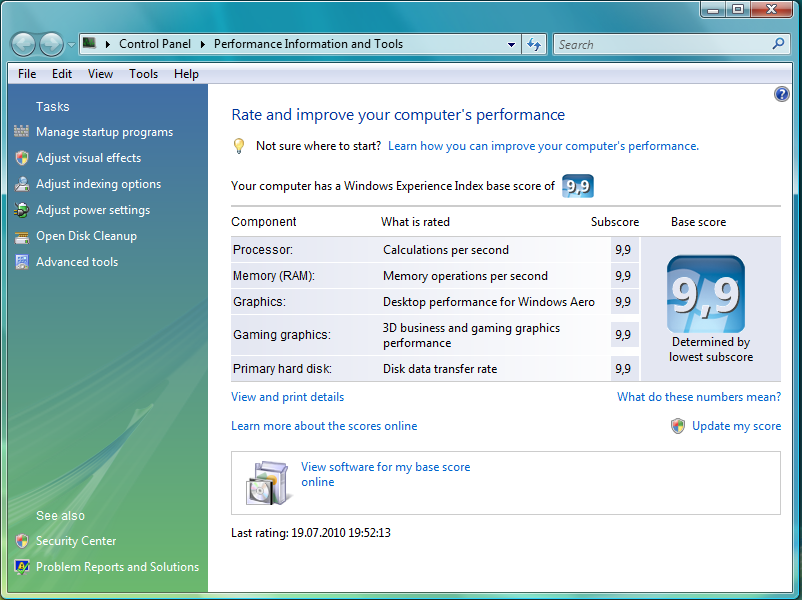Click the Problem Reports and Solutions icon

point(21,567)
